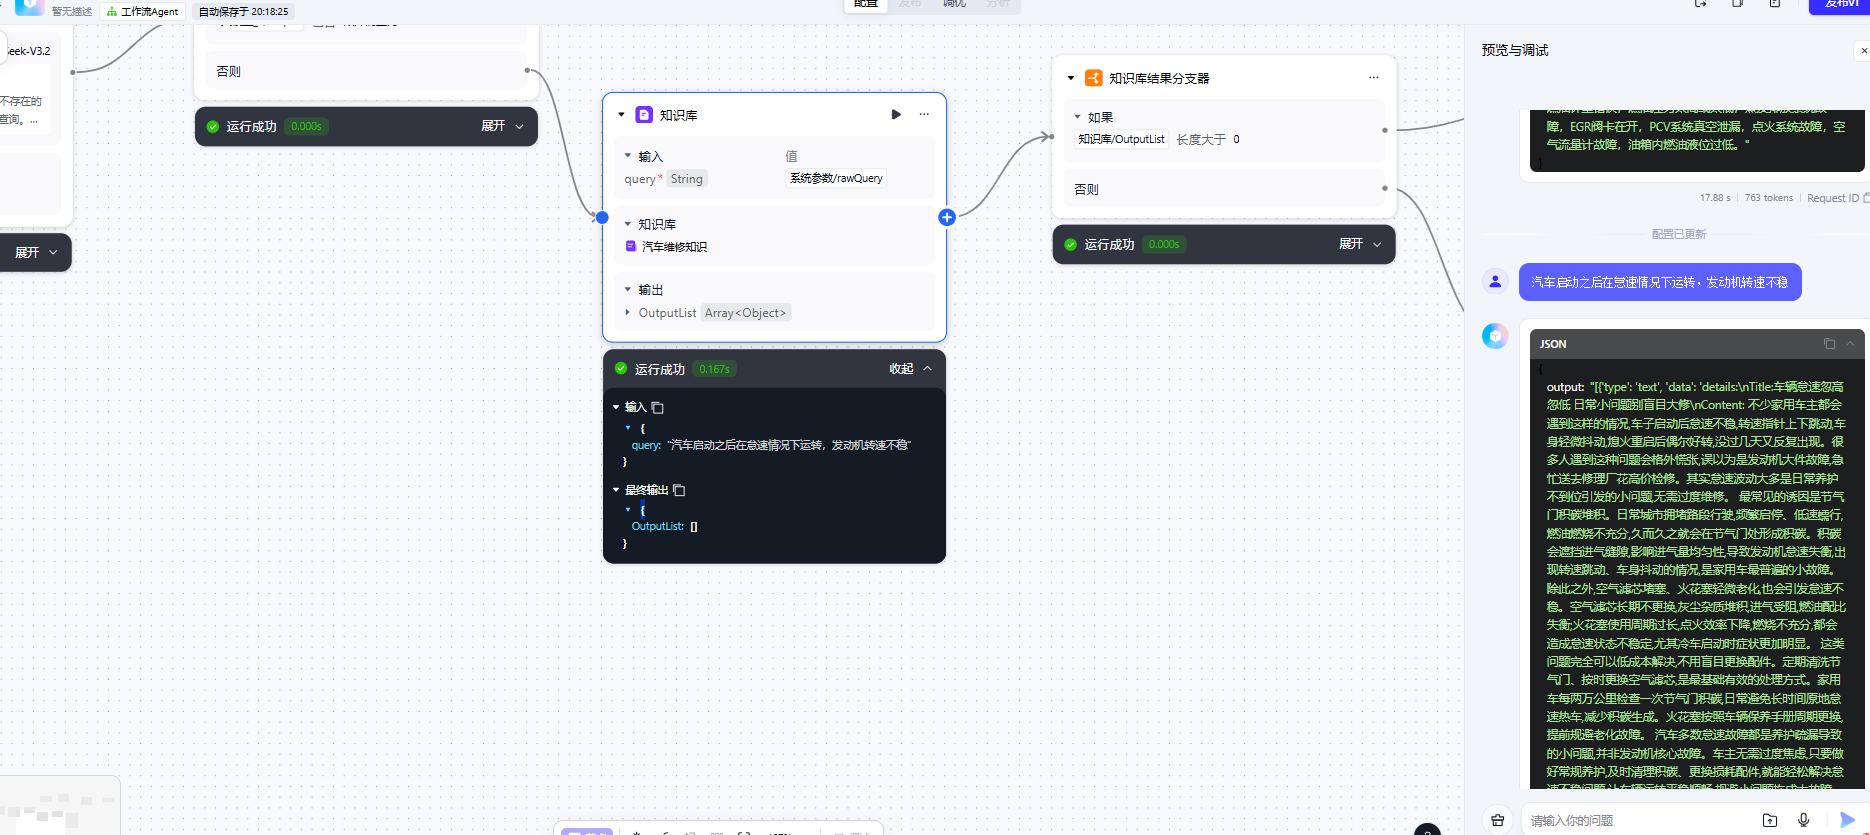
Task: Click the chat input 请输入你的问题
Action: tap(1640, 820)
